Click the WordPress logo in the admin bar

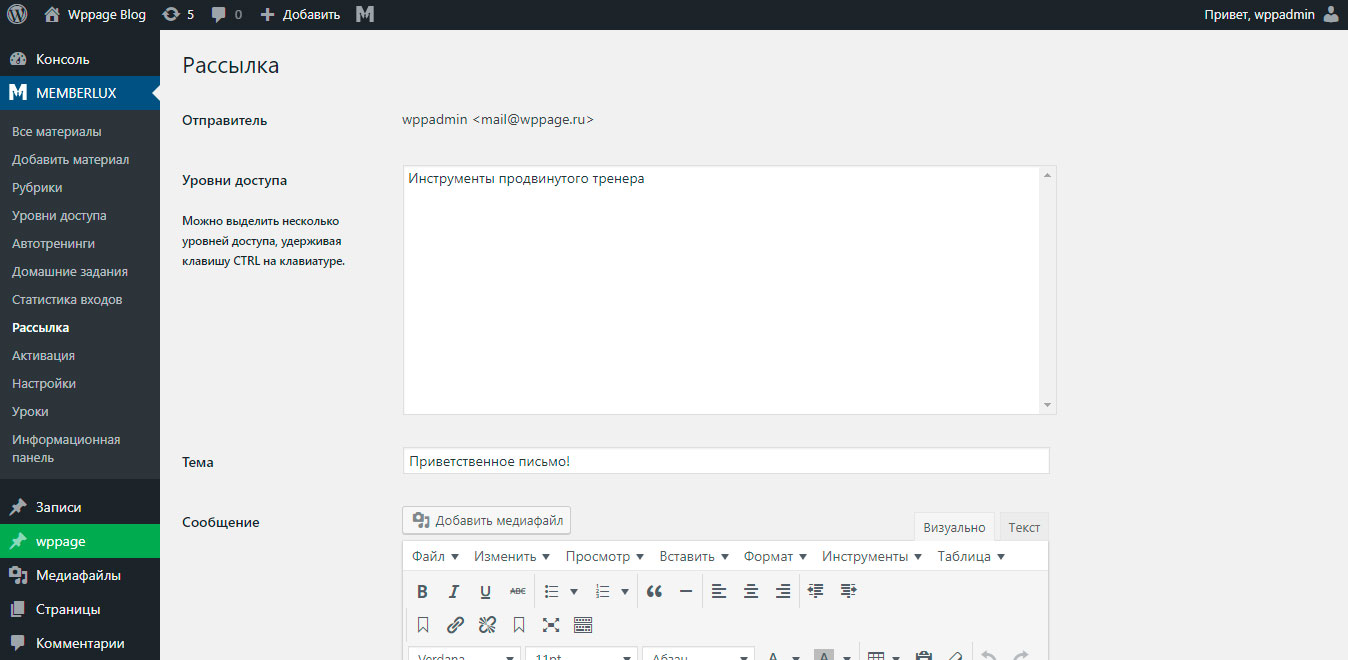17,14
